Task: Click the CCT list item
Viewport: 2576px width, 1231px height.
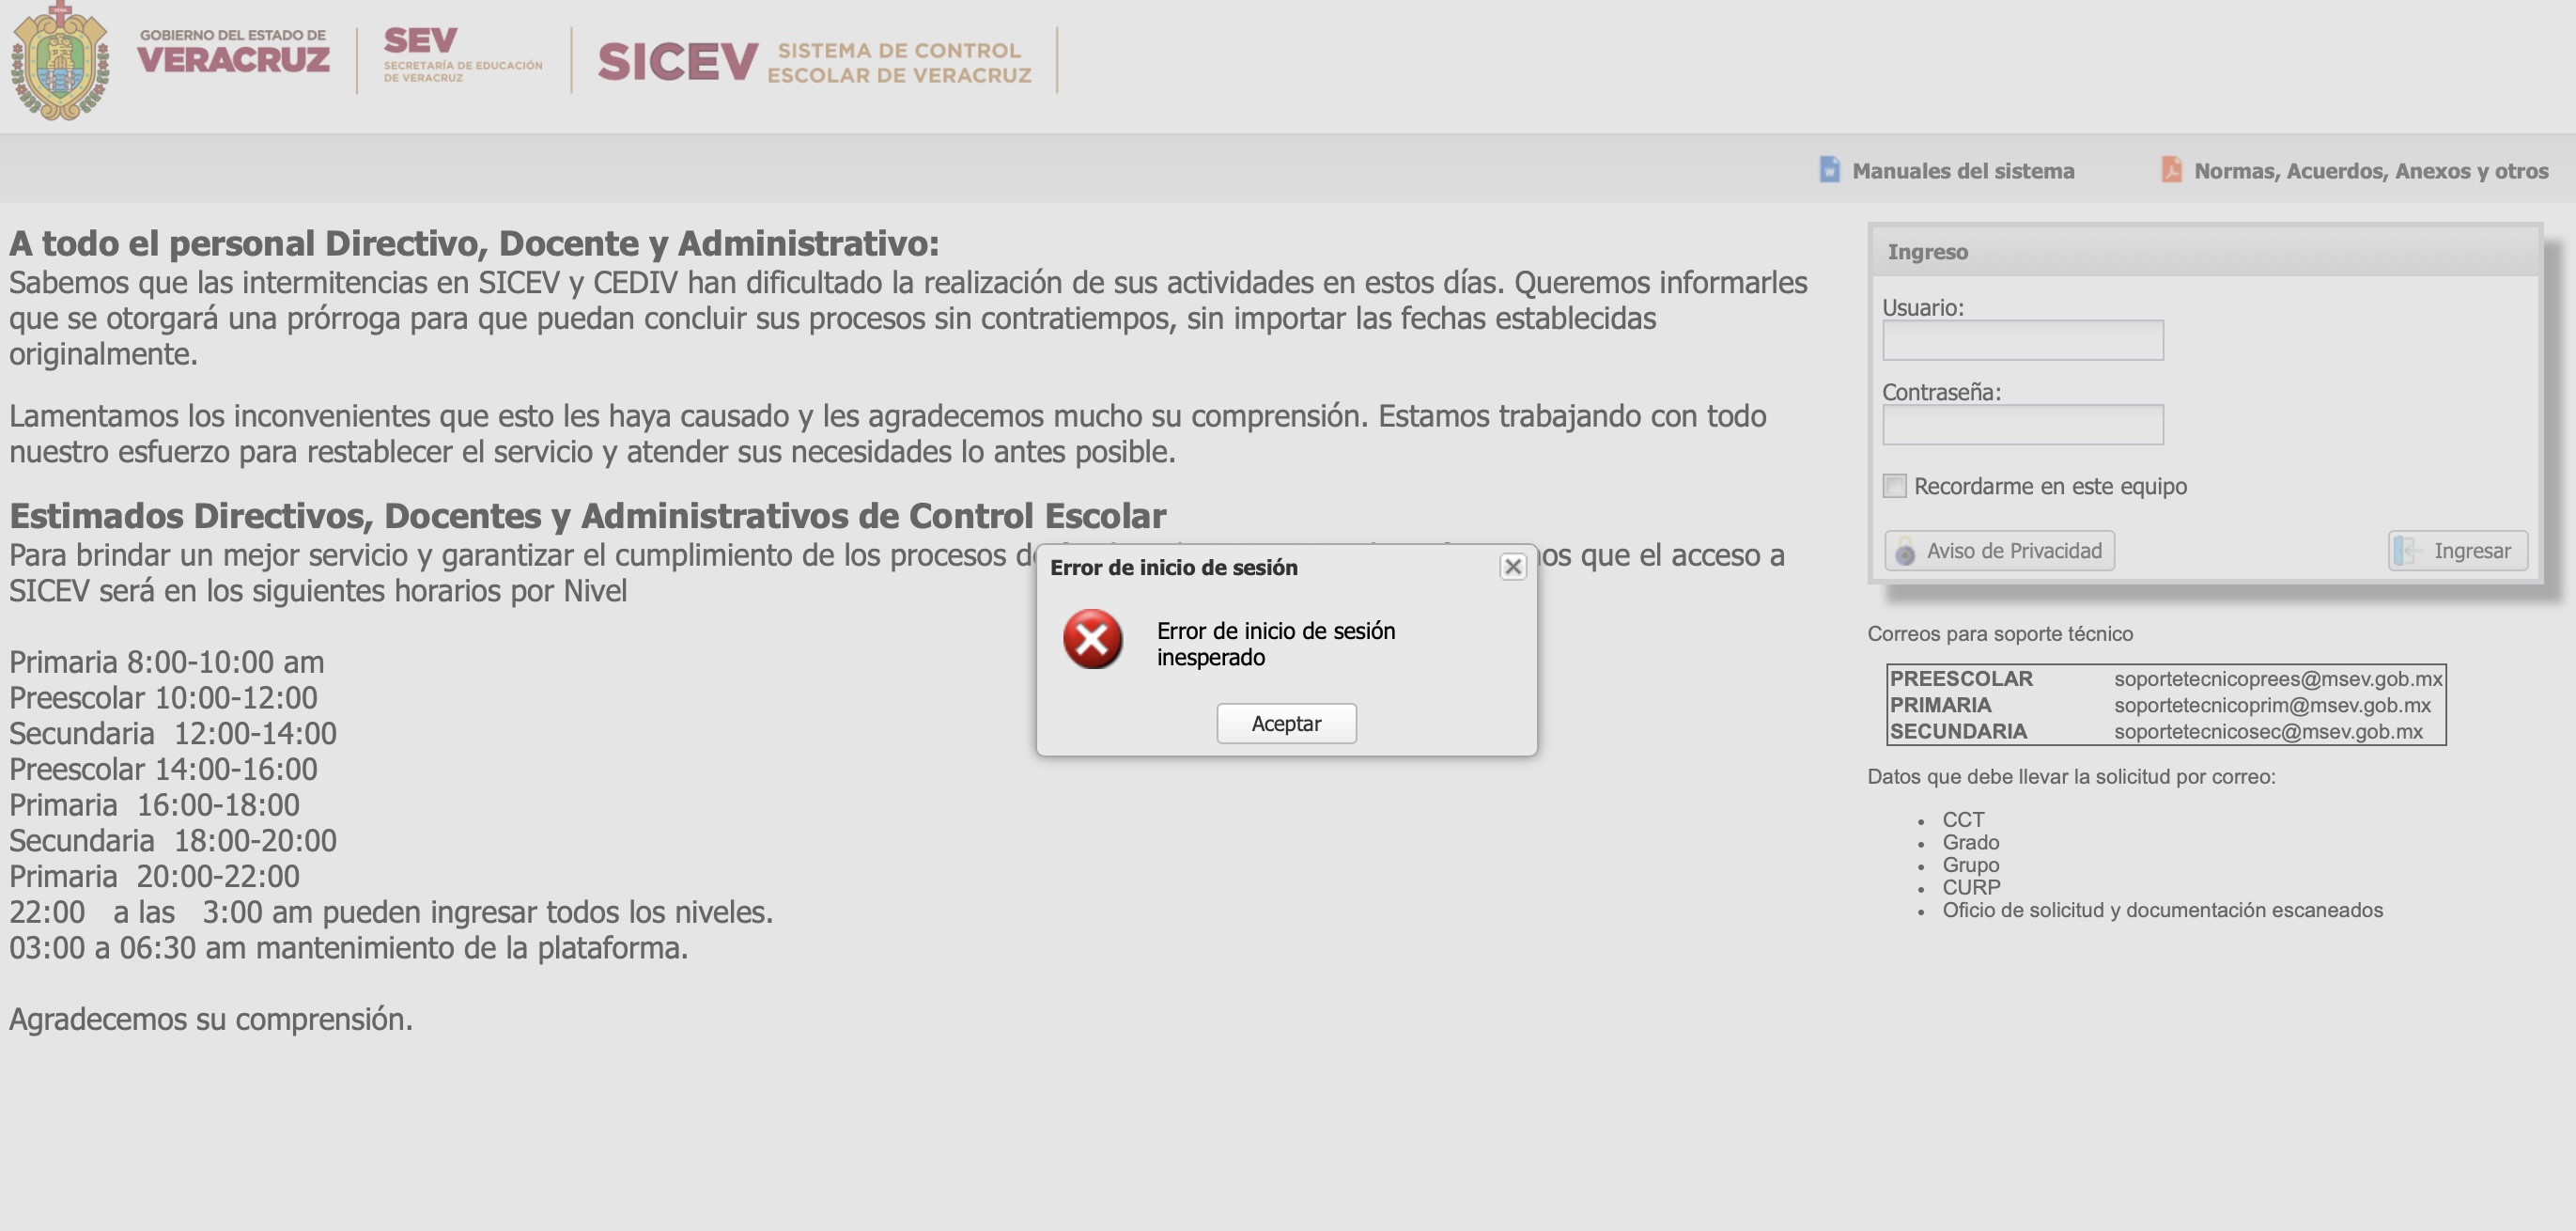Action: (1963, 820)
